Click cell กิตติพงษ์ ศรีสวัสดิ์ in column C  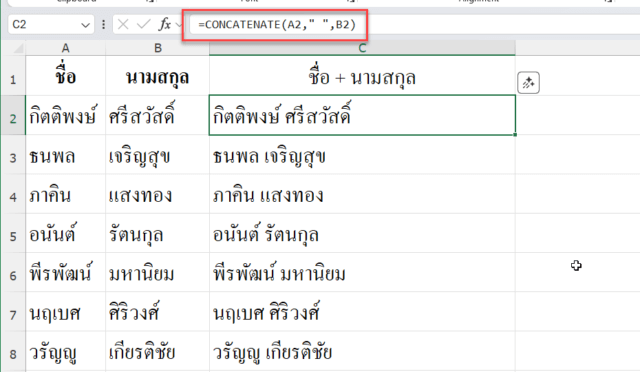[362, 116]
